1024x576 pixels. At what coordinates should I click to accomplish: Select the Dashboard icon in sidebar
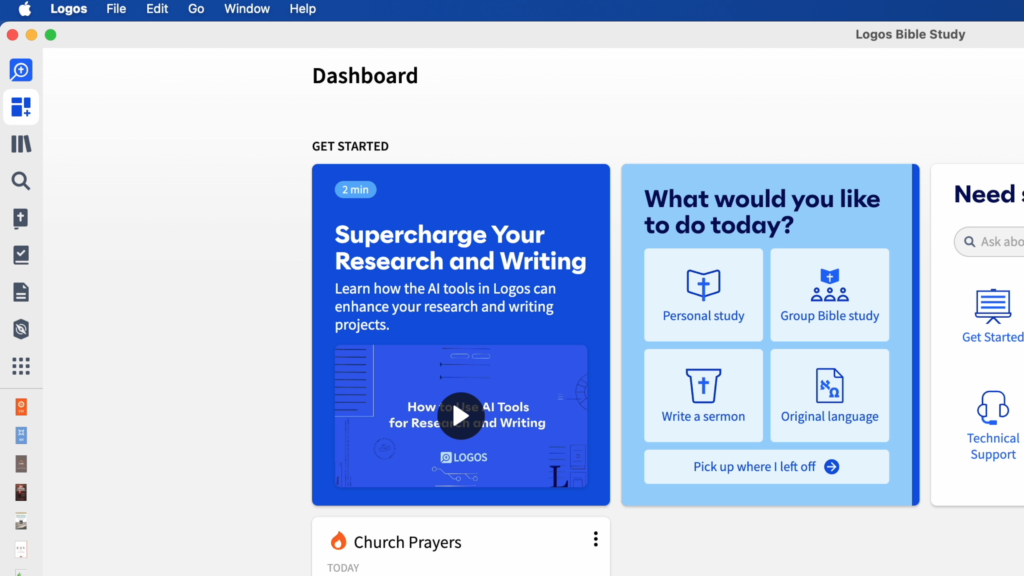pos(21,107)
